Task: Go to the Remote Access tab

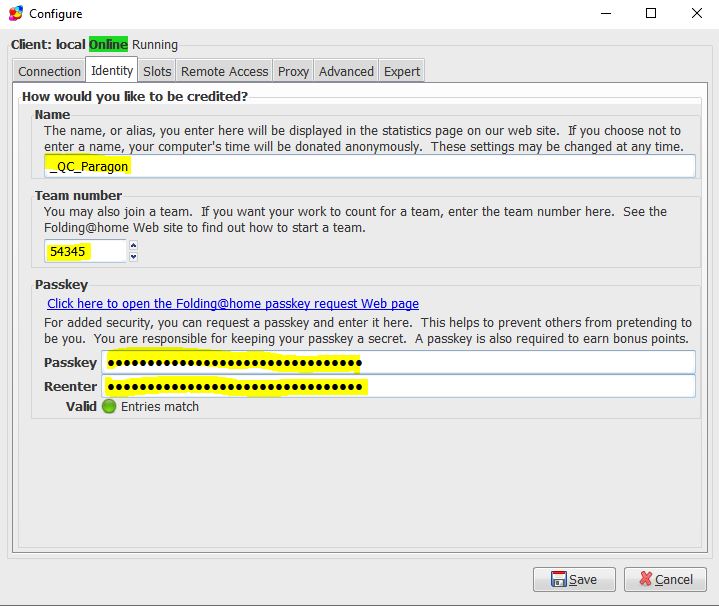Action: (225, 71)
